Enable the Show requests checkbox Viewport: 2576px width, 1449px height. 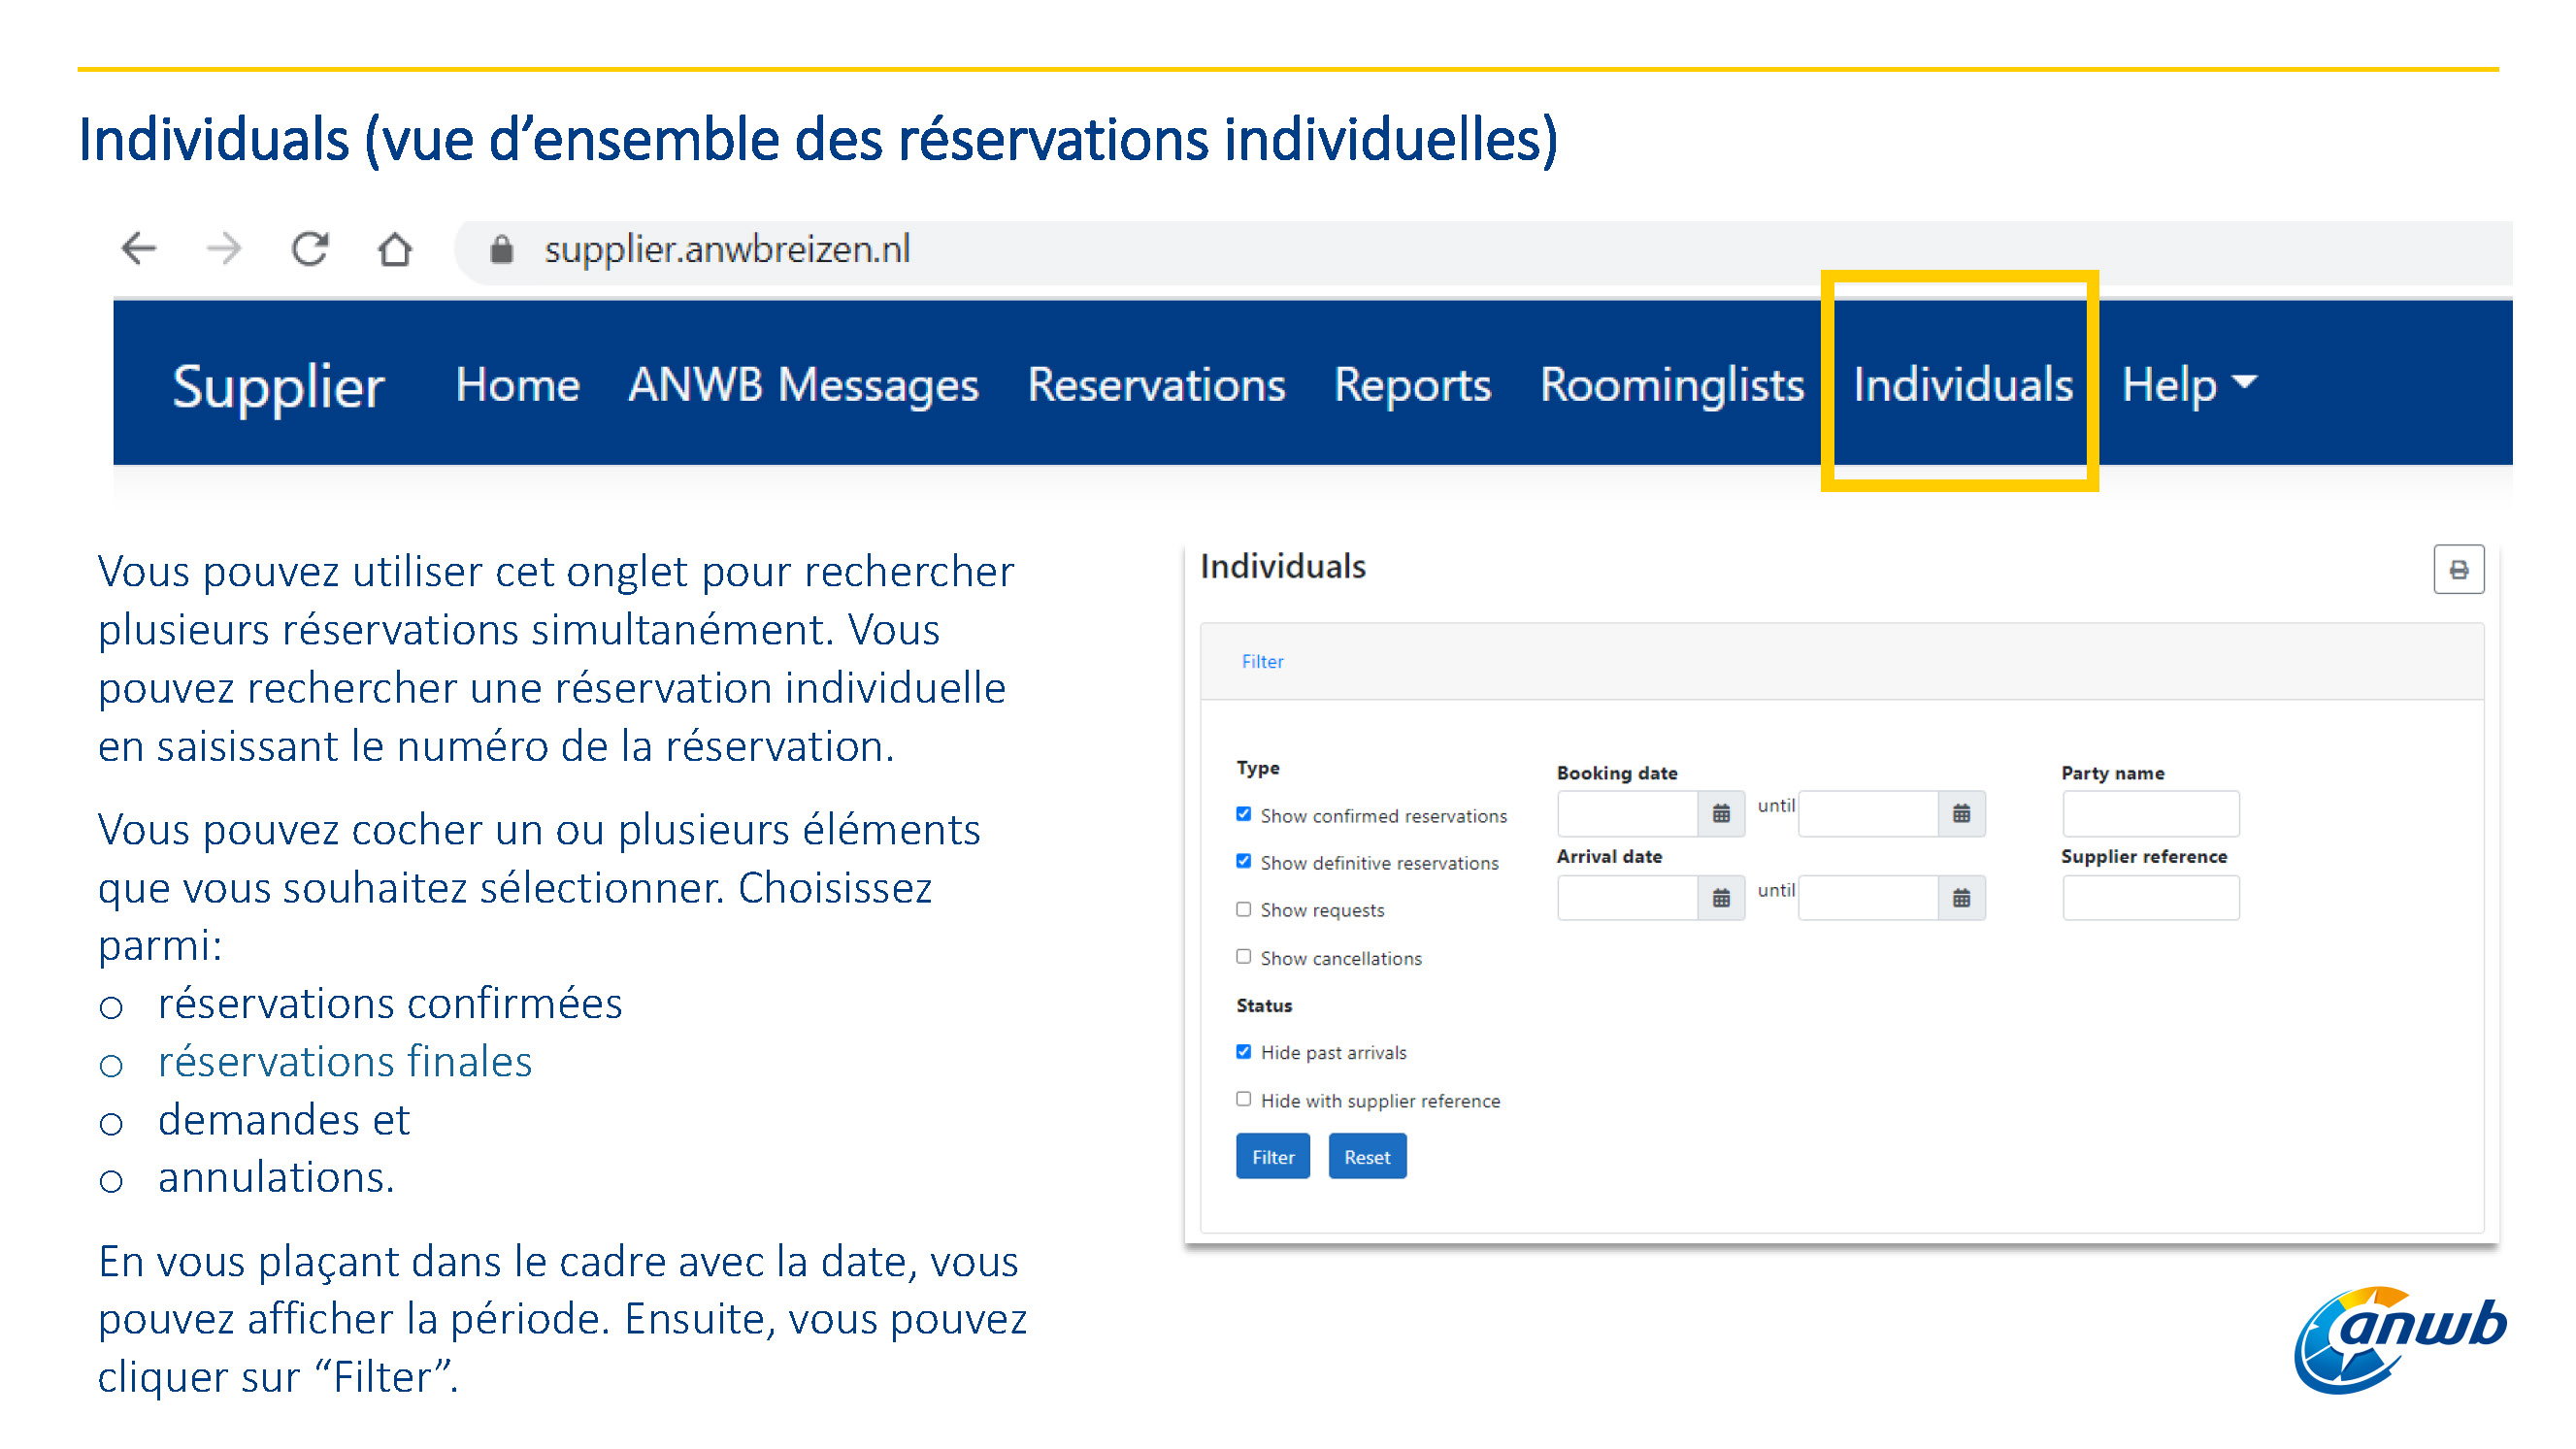point(1244,909)
